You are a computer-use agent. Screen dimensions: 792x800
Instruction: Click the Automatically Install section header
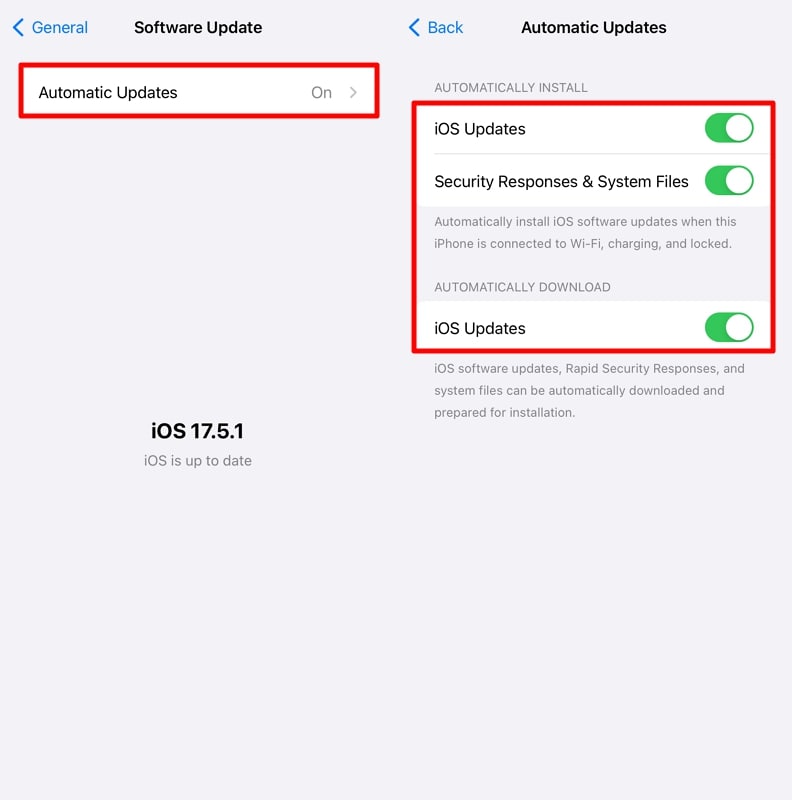511,88
